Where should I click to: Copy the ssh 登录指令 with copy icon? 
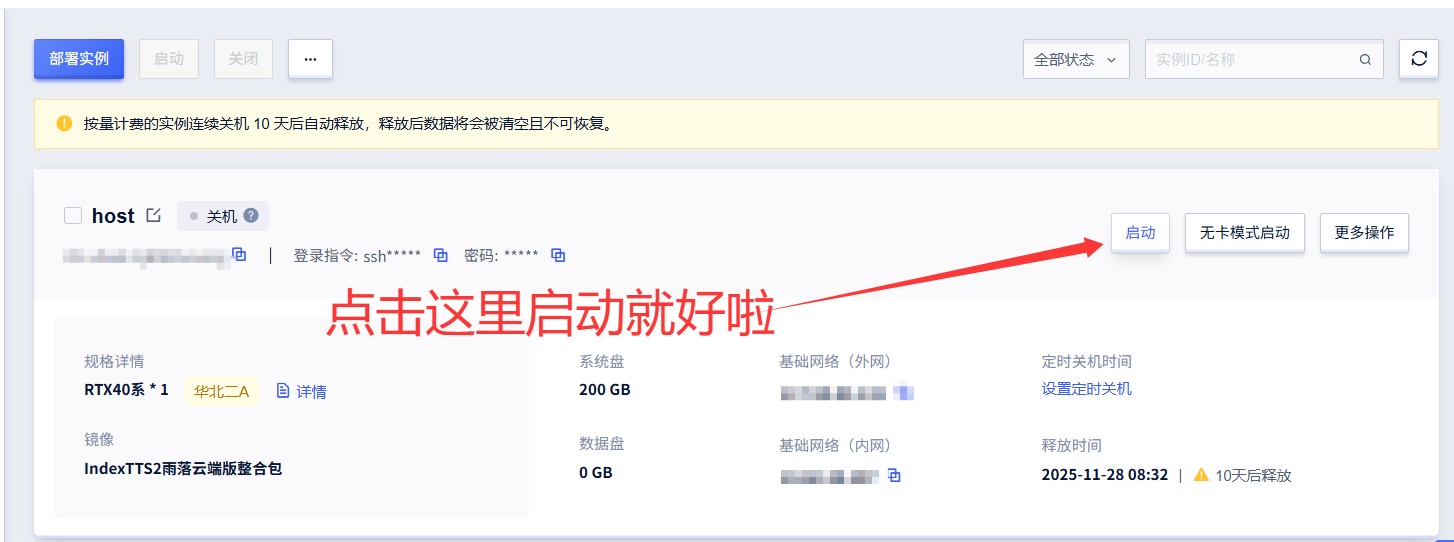pyautogui.click(x=440, y=255)
